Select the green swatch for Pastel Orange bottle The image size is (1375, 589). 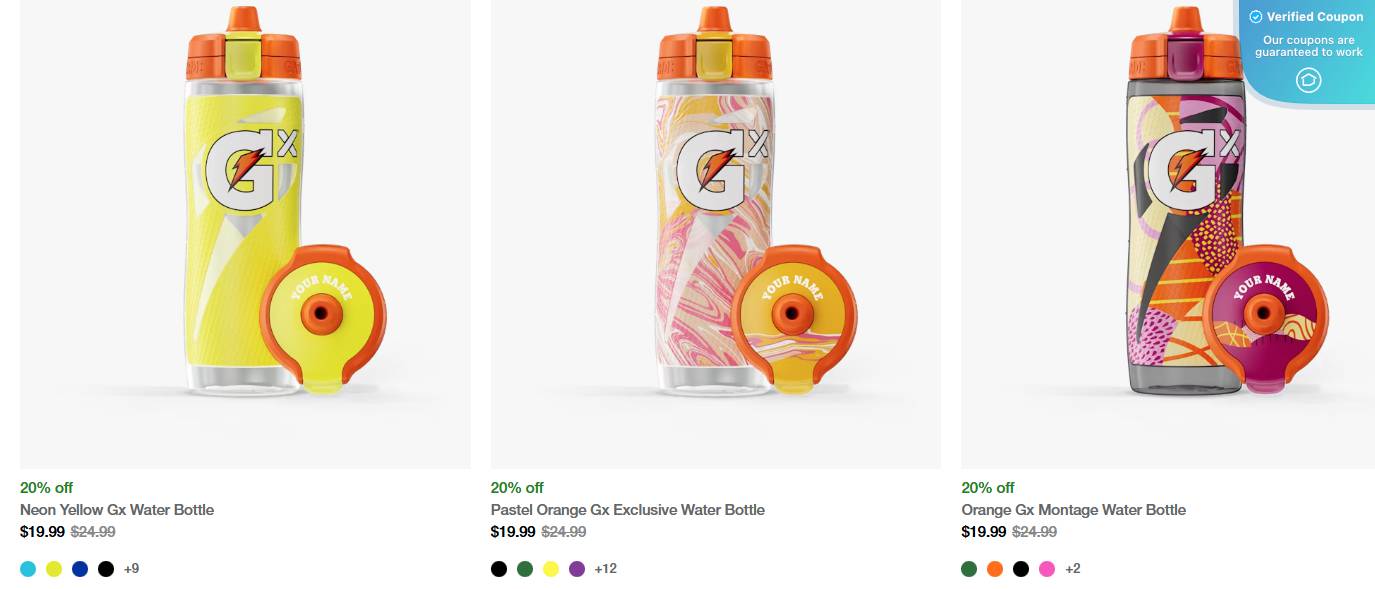tap(524, 568)
